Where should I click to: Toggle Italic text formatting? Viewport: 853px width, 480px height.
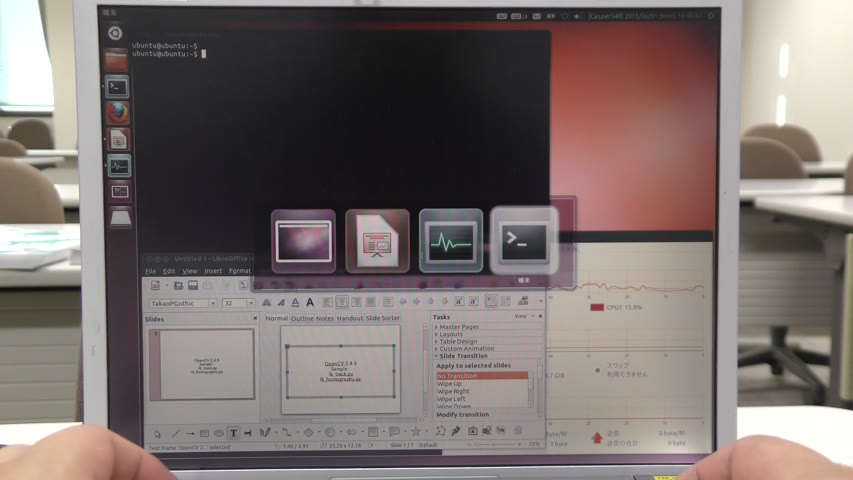[281, 303]
